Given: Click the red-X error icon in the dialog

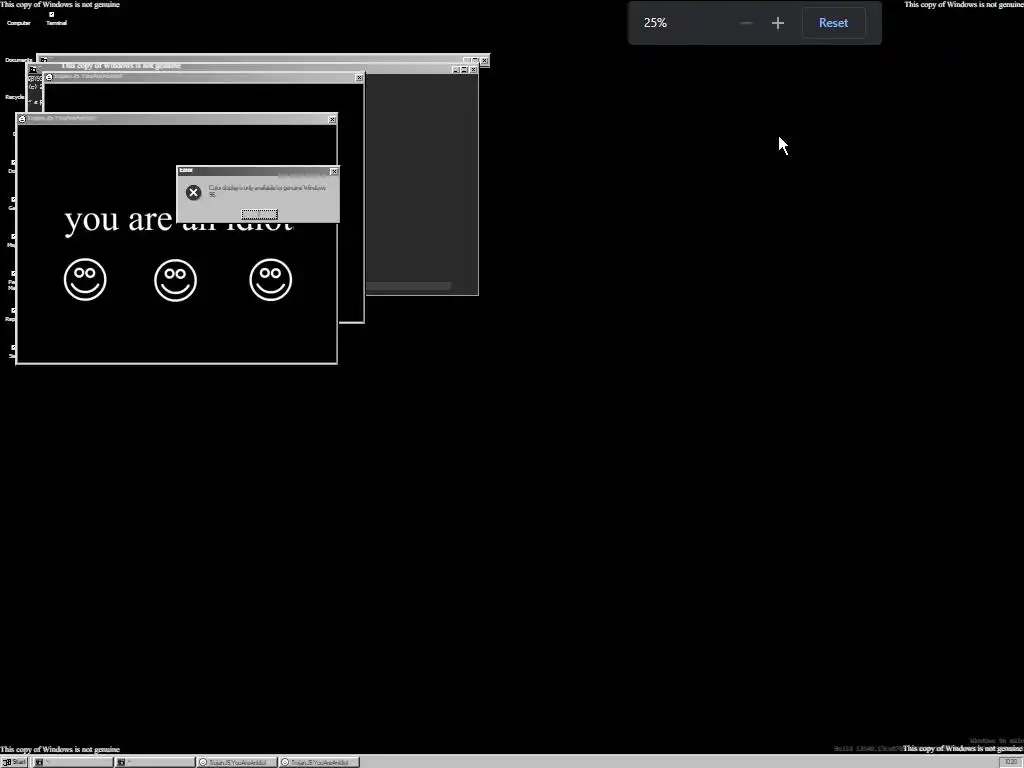Looking at the screenshot, I should [193, 192].
